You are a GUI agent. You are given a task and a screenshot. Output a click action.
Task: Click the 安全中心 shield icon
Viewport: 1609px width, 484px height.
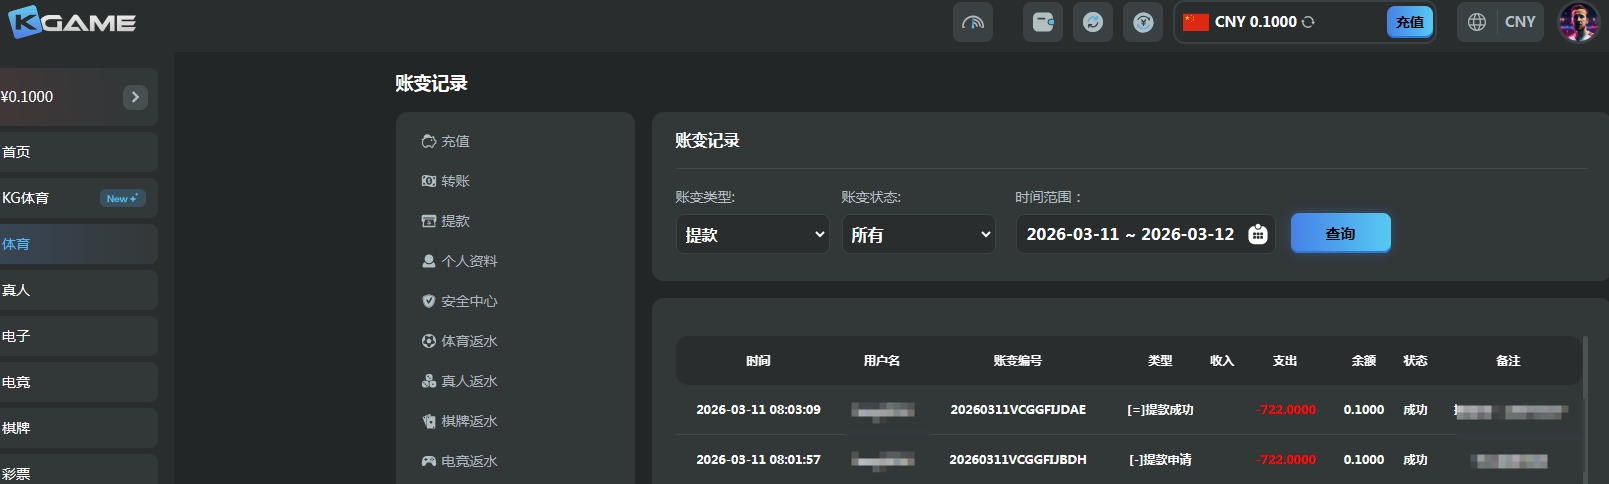[x=429, y=301]
